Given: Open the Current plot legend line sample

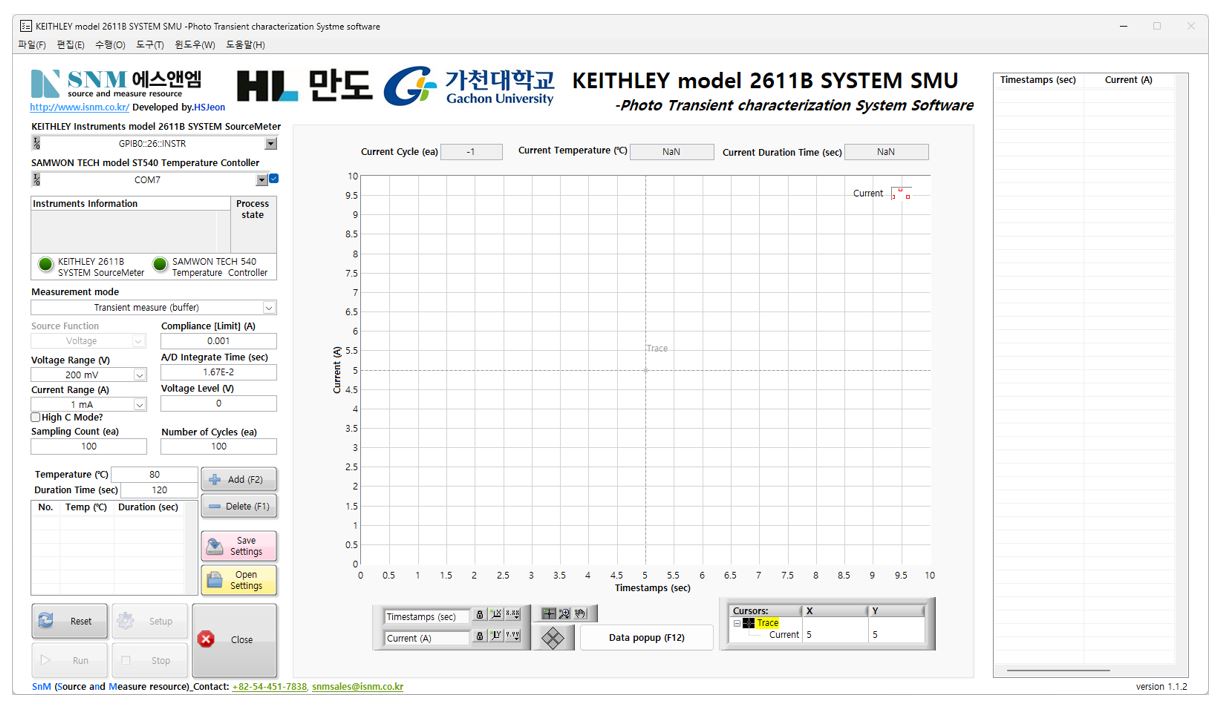Looking at the screenshot, I should [900, 193].
